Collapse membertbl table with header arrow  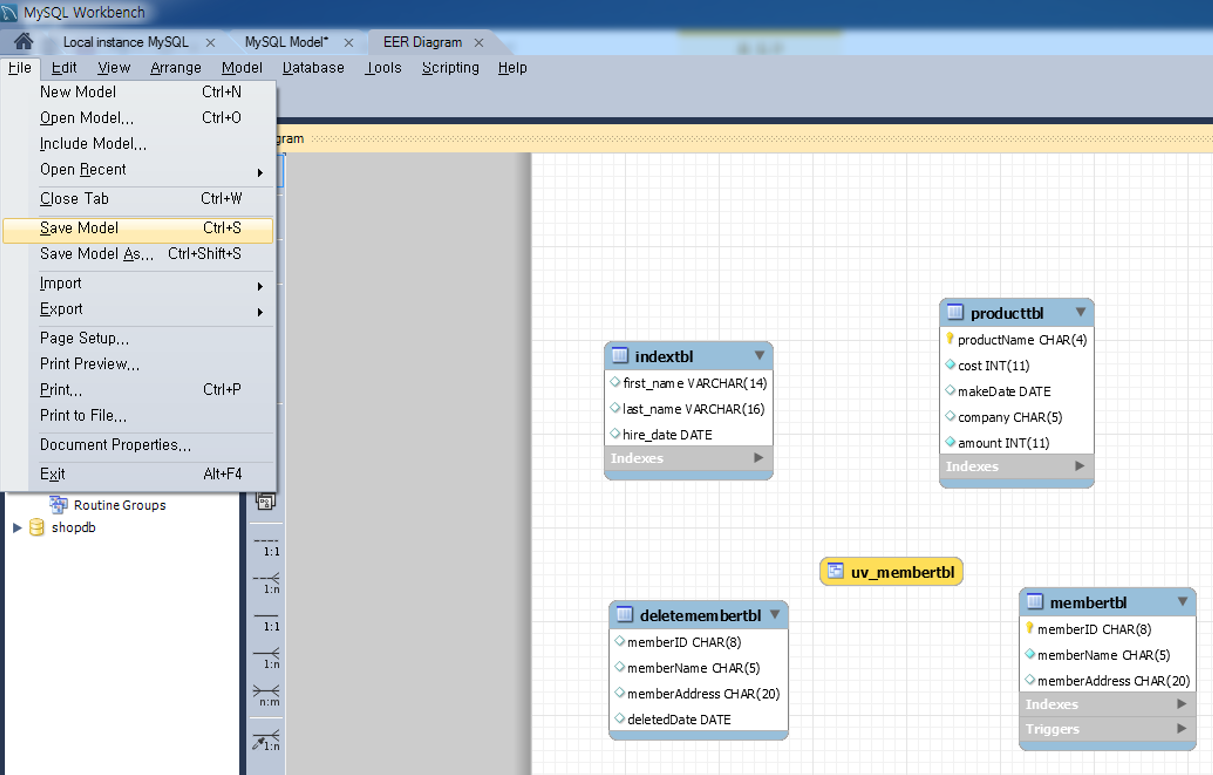click(1182, 601)
